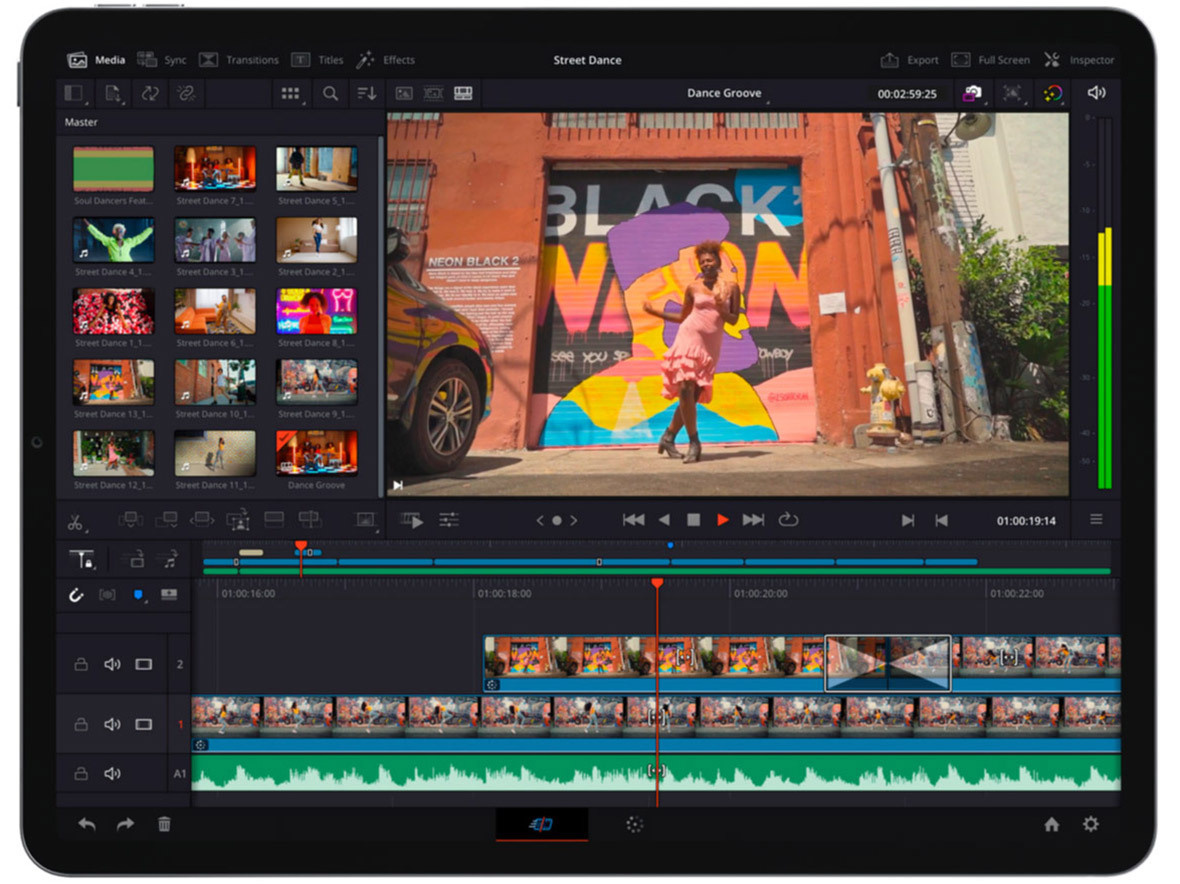
Task: Enter Full Screen mode
Action: [x=991, y=59]
